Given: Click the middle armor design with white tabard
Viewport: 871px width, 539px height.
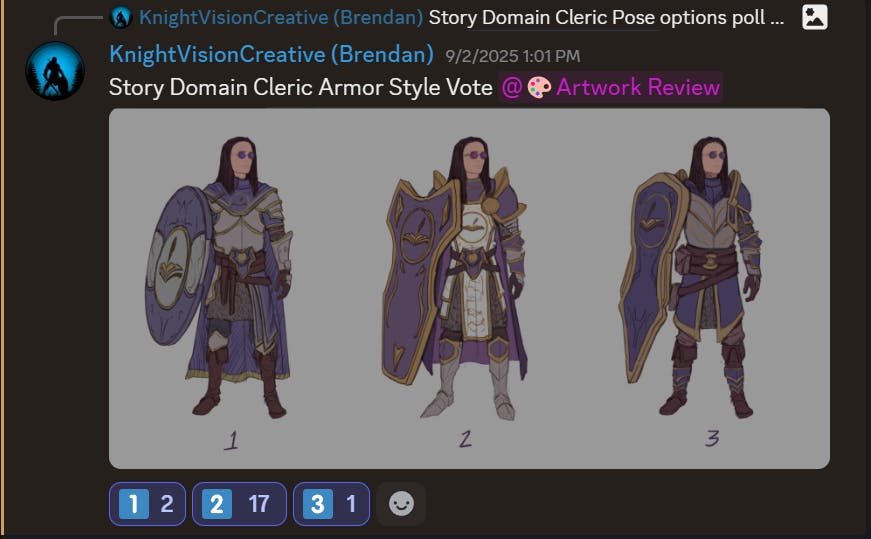Looking at the screenshot, I should click(455, 278).
